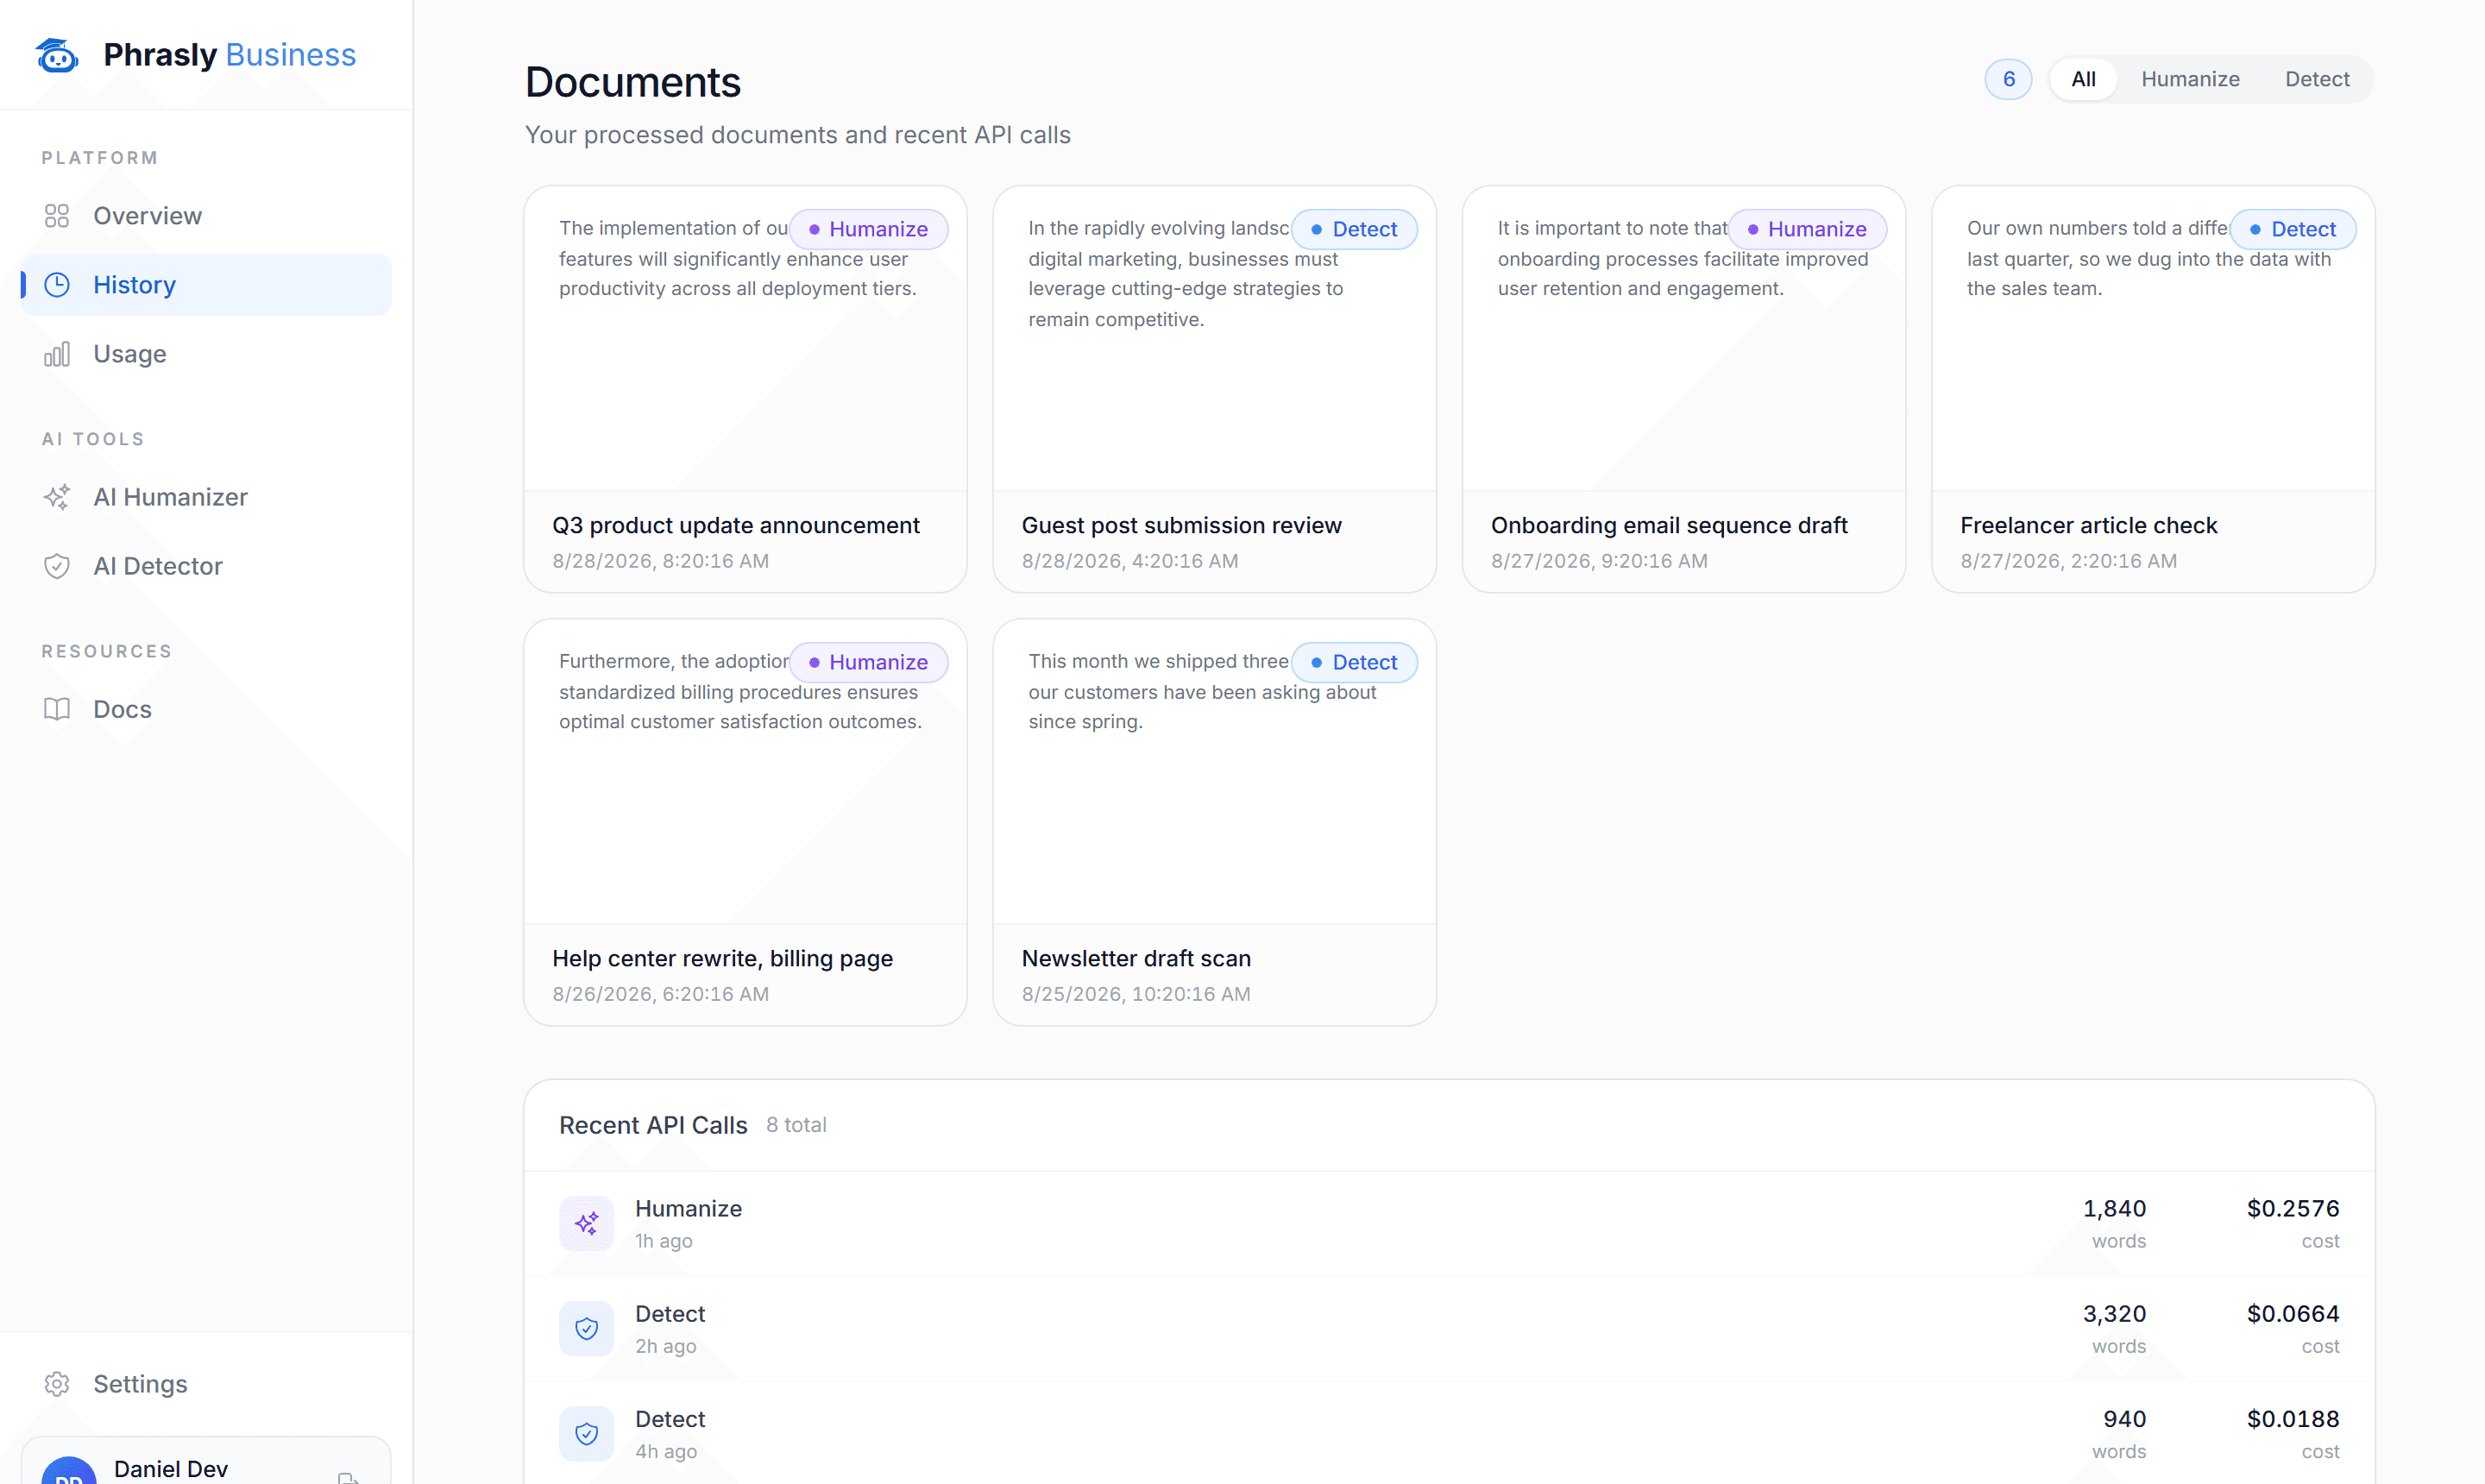Click the $0.0188 cost value

pos(2293,1418)
